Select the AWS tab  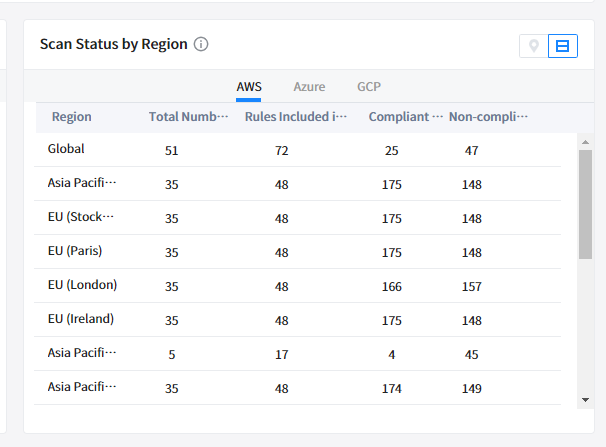(249, 87)
